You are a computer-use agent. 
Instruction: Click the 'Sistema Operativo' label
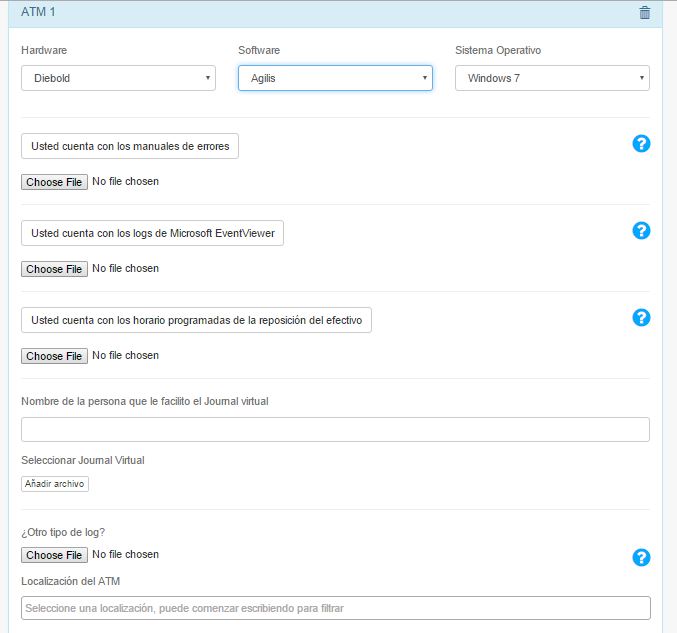point(498,50)
